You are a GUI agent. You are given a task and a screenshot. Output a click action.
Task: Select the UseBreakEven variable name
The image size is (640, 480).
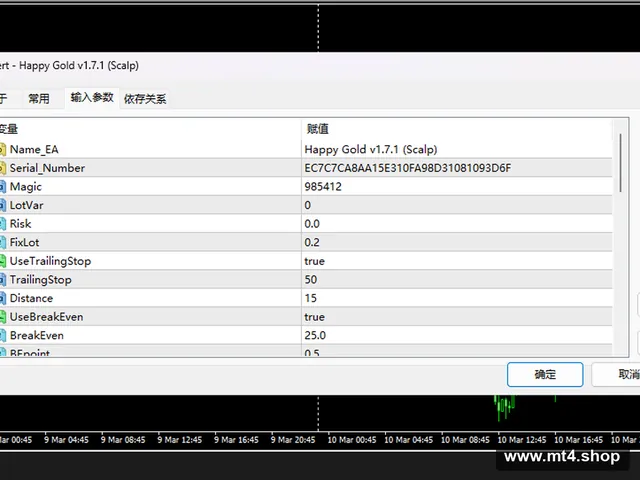[47, 317]
